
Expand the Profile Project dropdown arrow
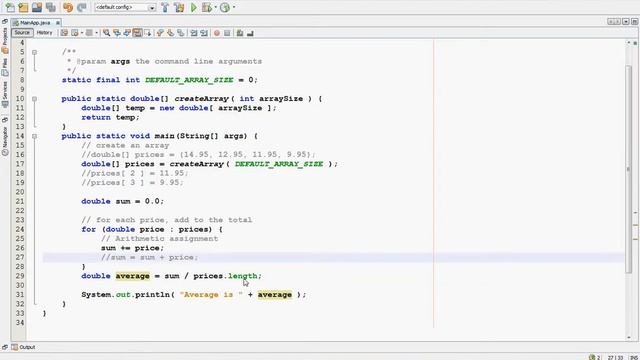tap(233, 7)
